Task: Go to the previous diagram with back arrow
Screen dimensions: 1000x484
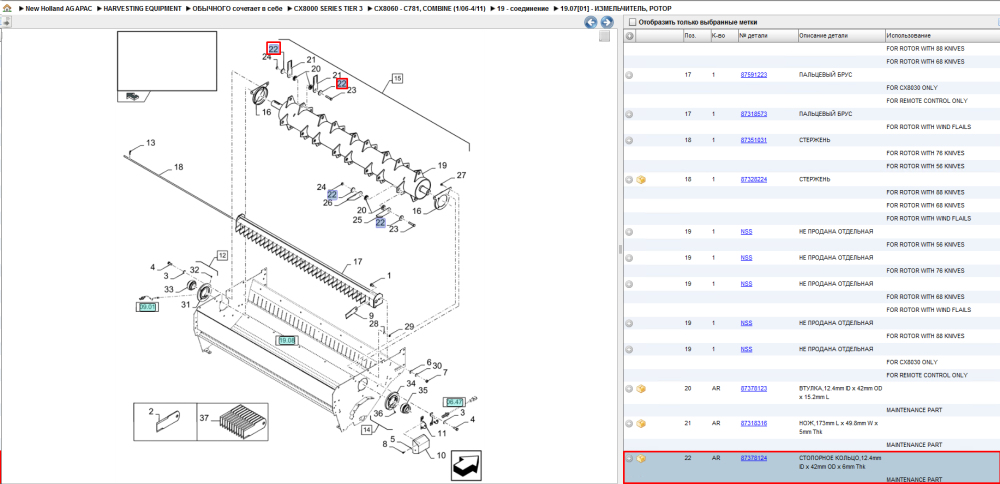Action: tap(591, 22)
